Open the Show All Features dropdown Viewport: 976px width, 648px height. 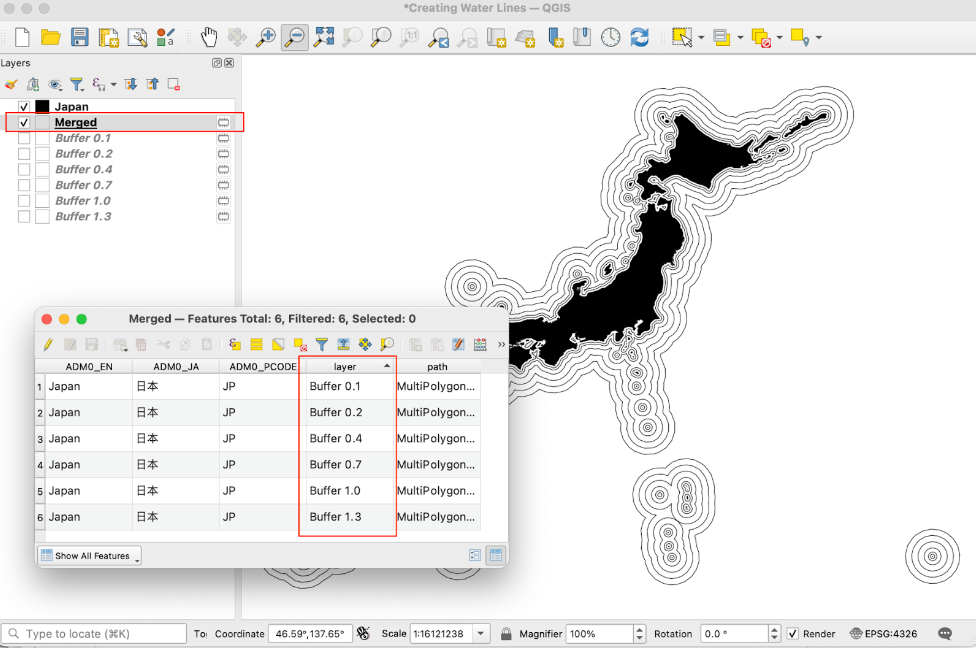(x=90, y=556)
